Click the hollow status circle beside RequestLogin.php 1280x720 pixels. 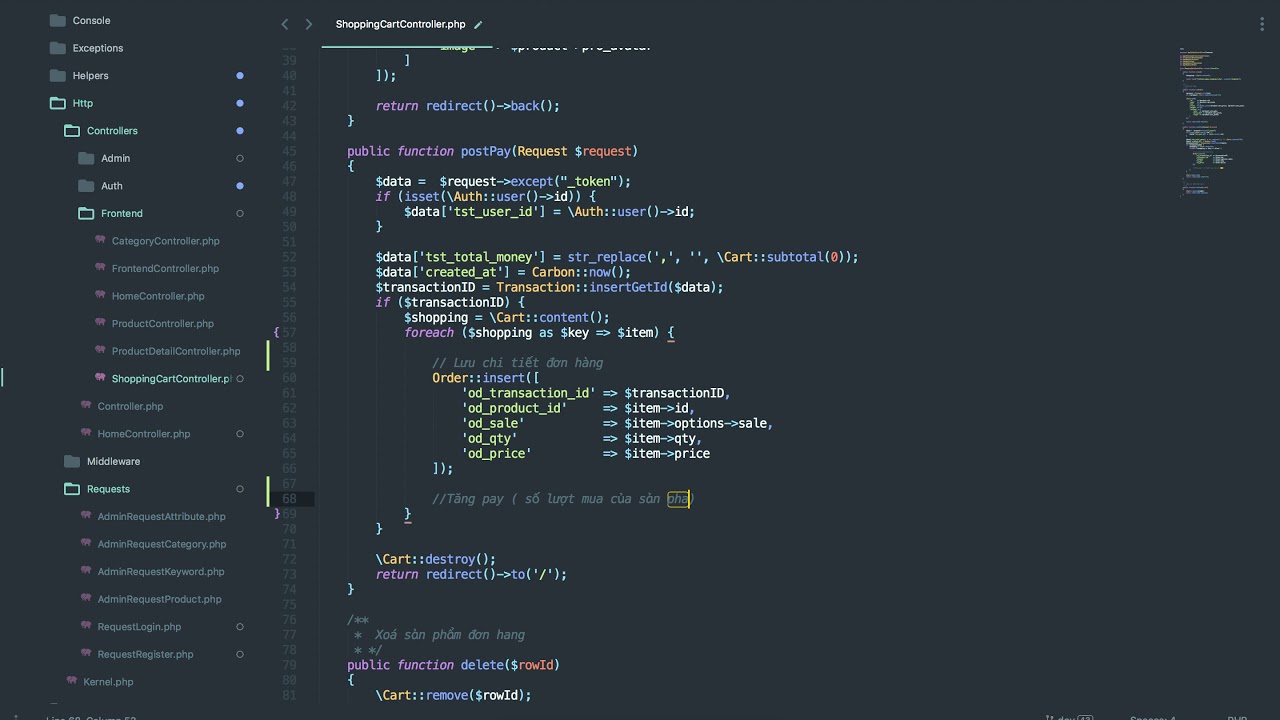point(240,627)
